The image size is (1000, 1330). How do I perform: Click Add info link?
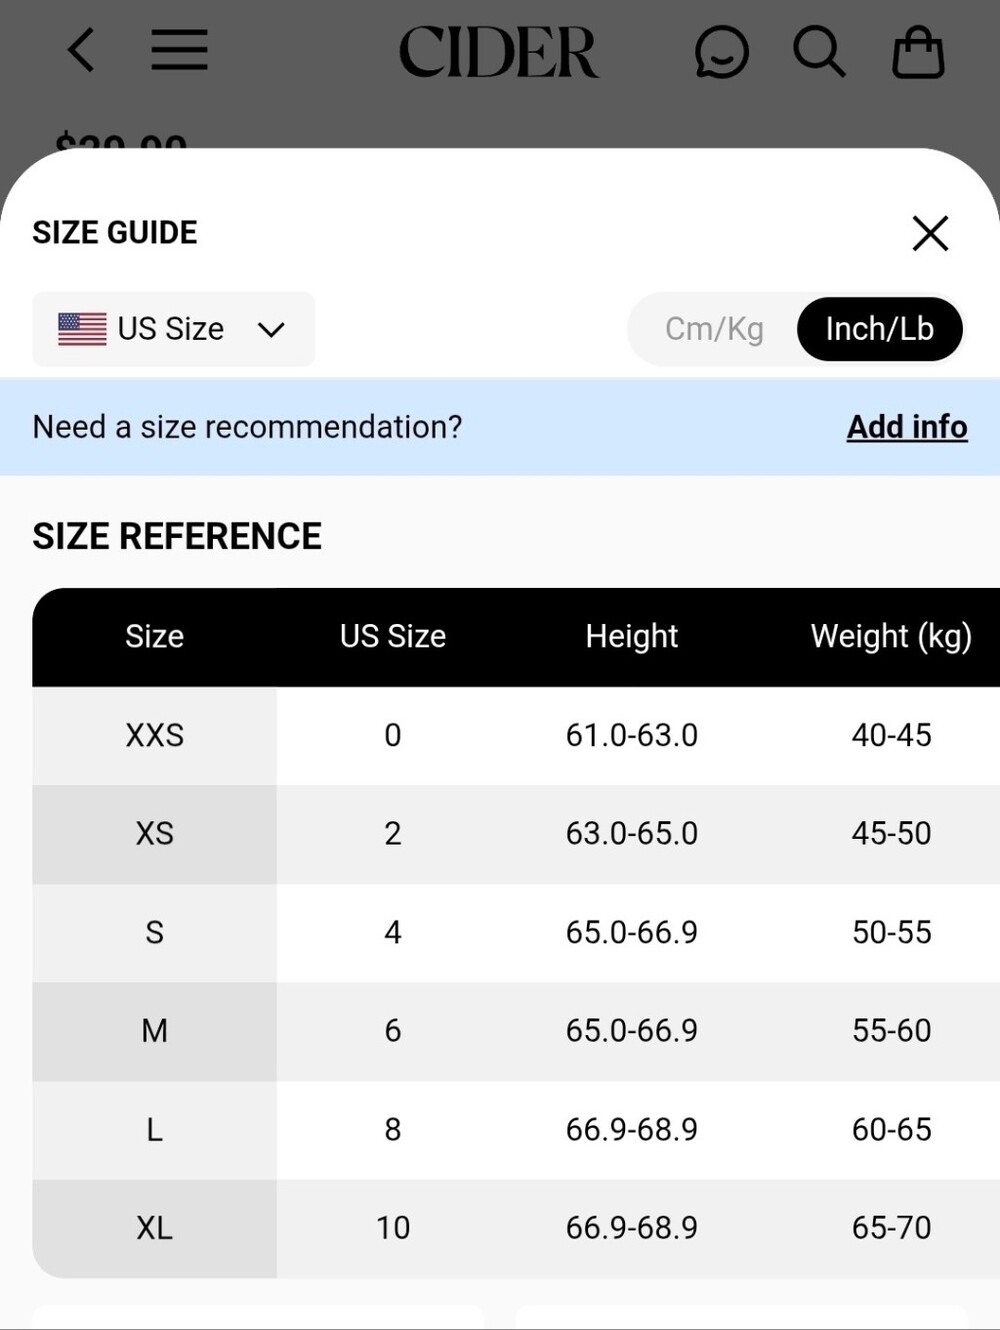click(x=907, y=427)
